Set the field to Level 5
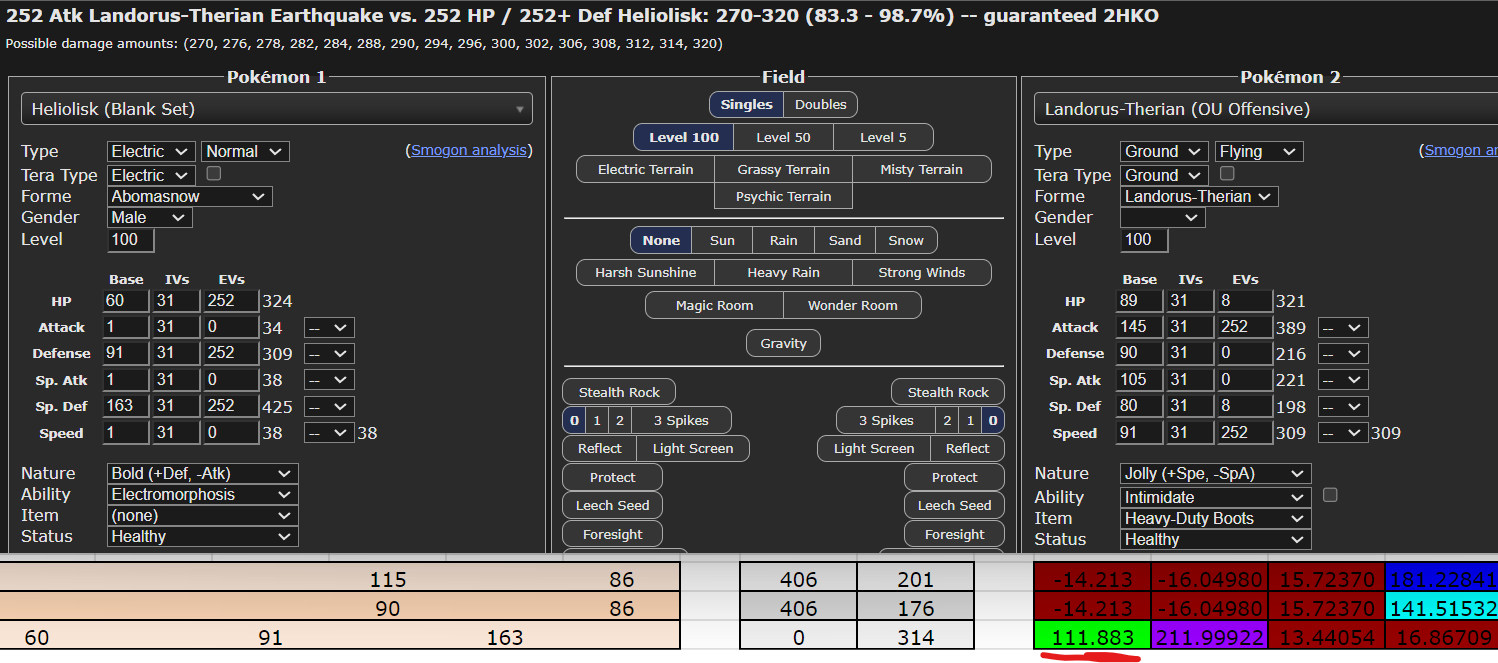This screenshot has height=663, width=1498. 883,137
